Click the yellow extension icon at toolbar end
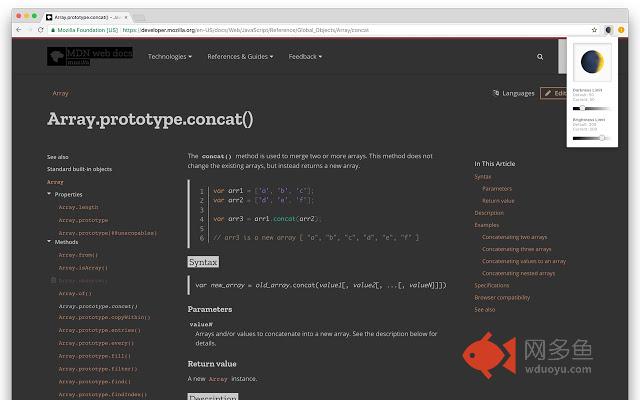640x400 pixels. tap(621, 30)
